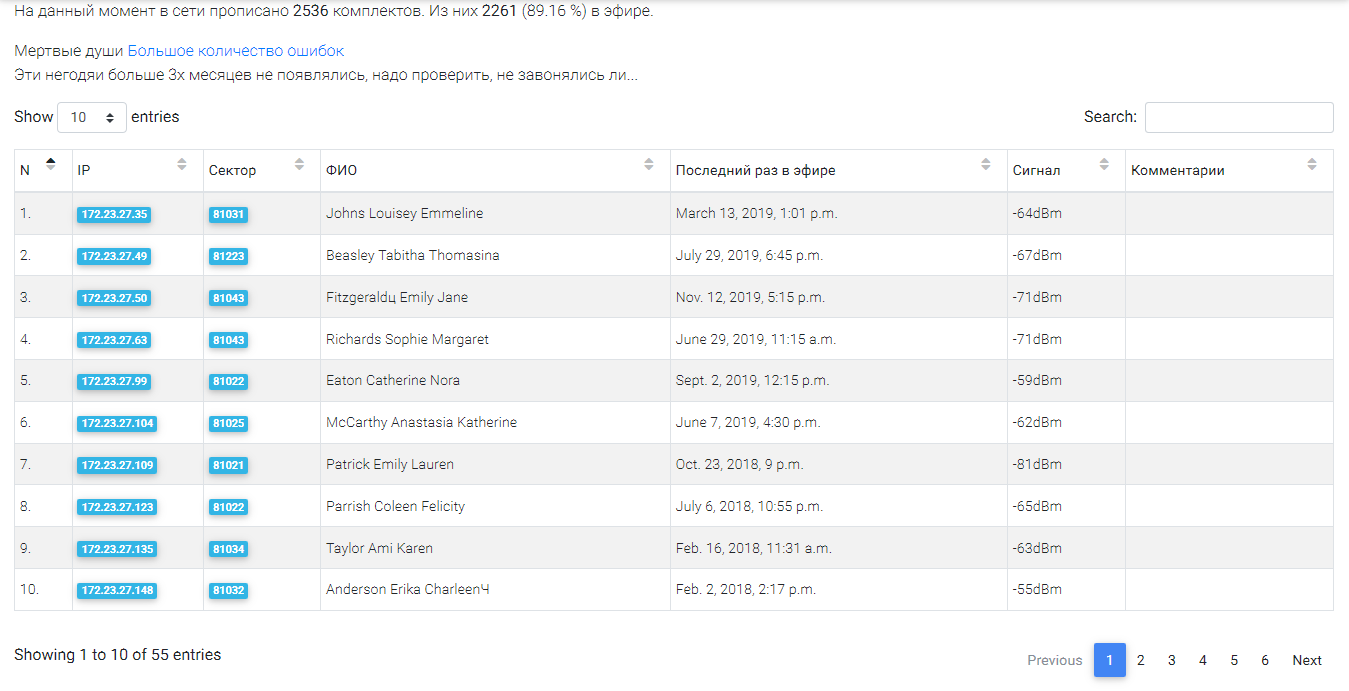This screenshot has height=691, width=1349.
Task: Select pagination page 4
Action: coord(1203,660)
